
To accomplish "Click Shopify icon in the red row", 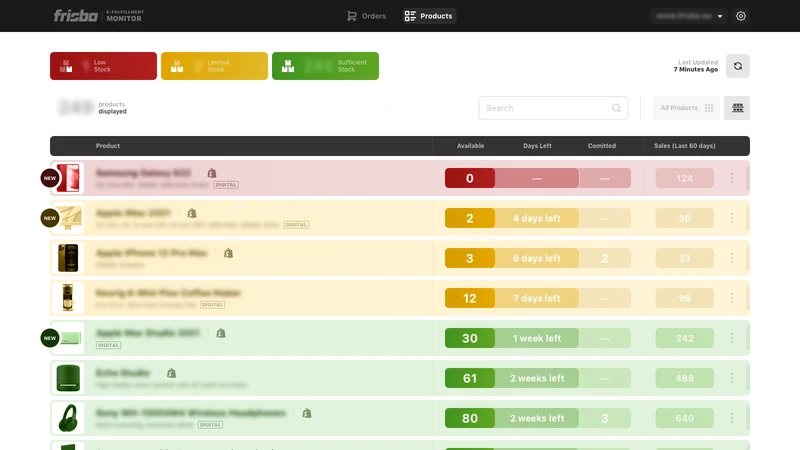I will pos(212,173).
